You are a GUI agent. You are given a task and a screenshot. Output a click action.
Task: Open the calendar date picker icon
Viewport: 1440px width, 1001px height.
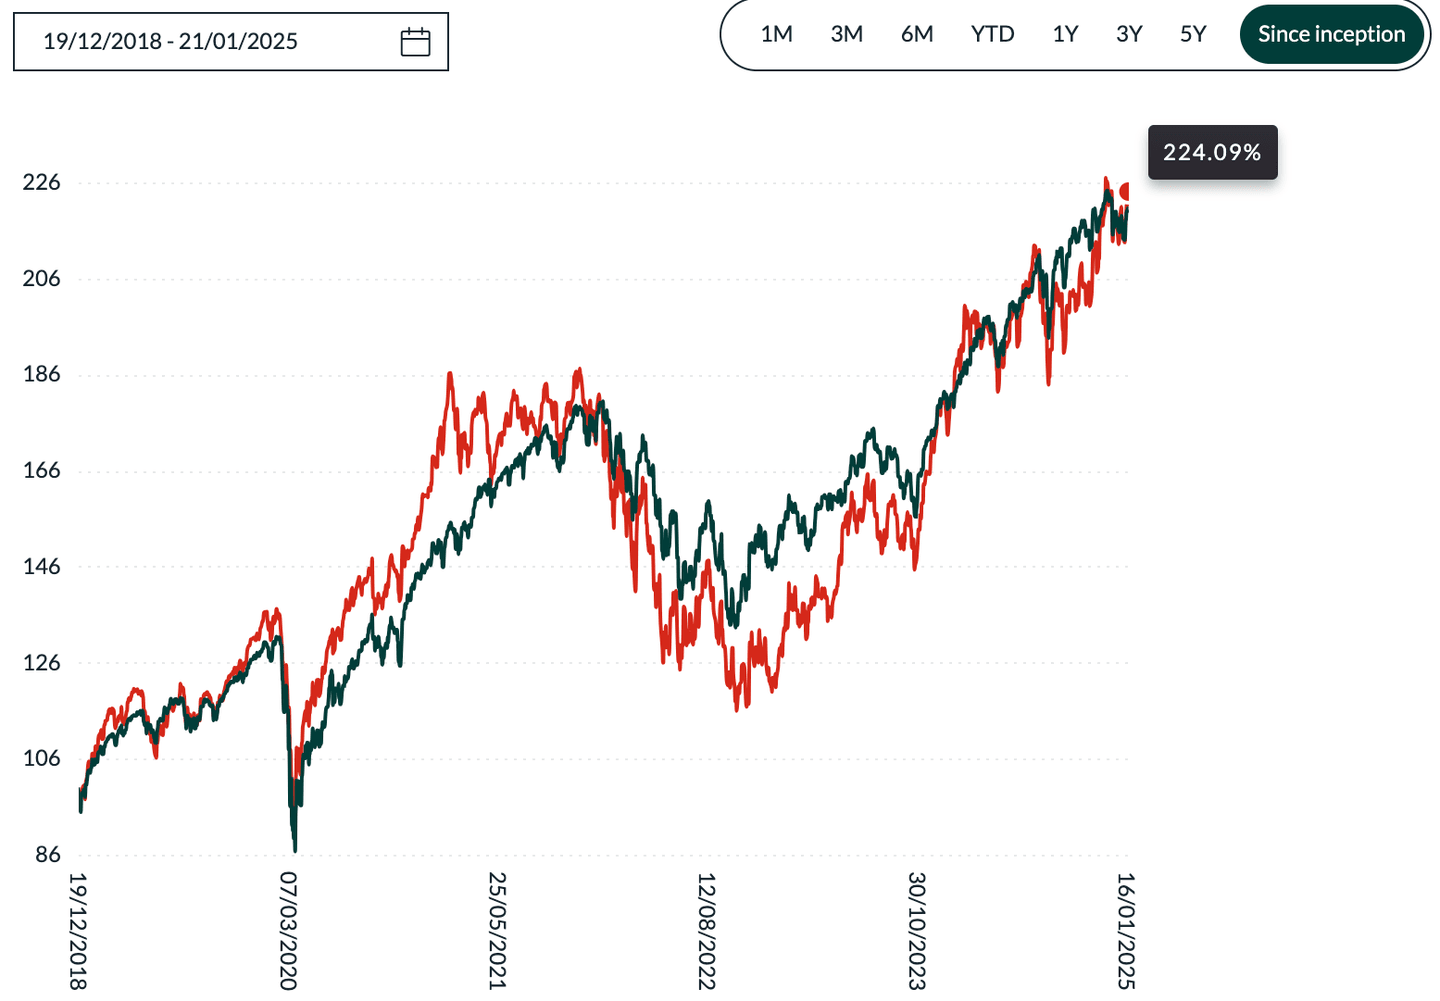(416, 41)
